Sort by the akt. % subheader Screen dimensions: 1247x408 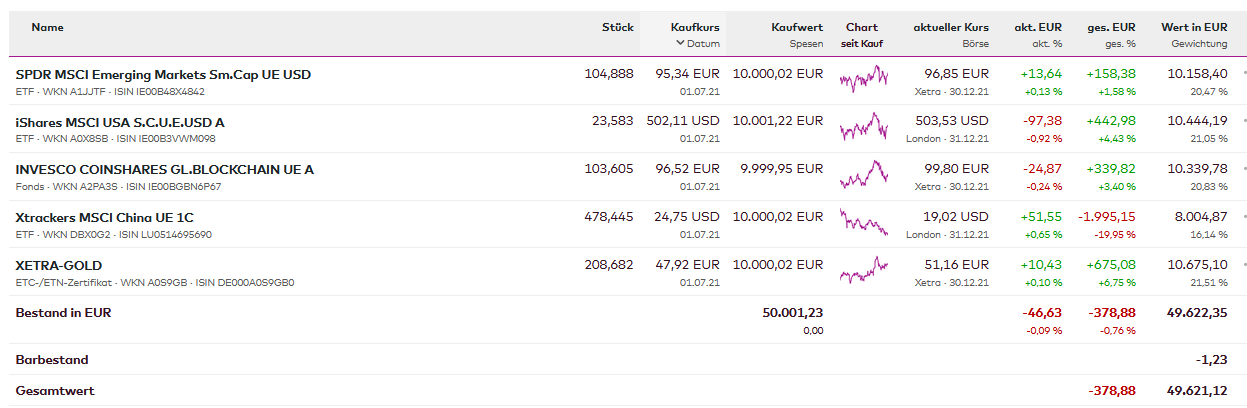tap(1046, 44)
